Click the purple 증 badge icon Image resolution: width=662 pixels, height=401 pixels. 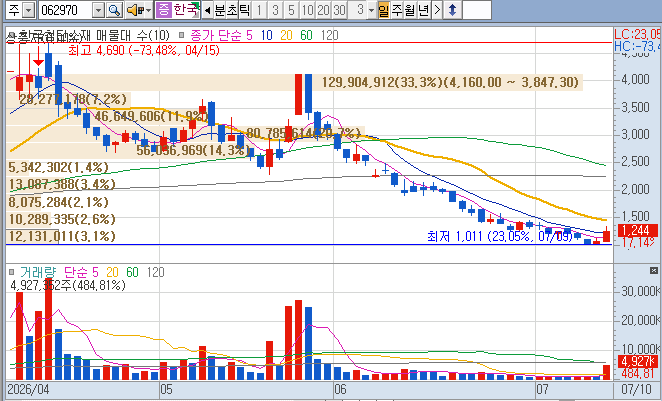pos(163,10)
